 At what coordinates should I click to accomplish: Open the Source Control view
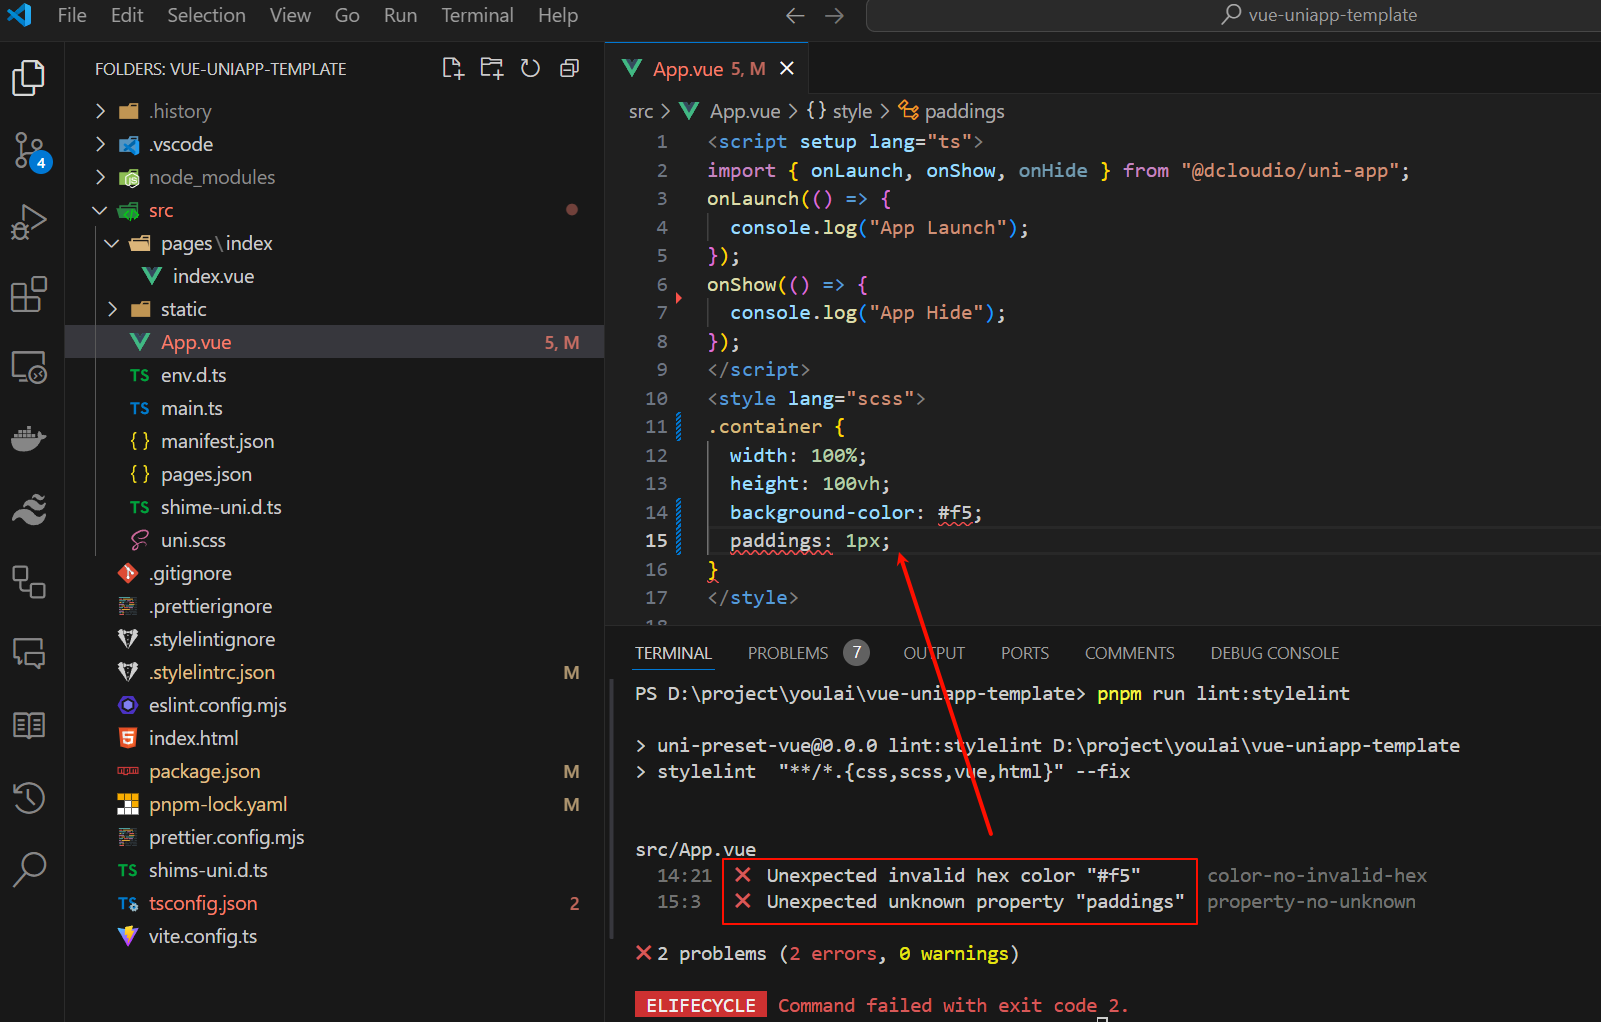tap(29, 151)
